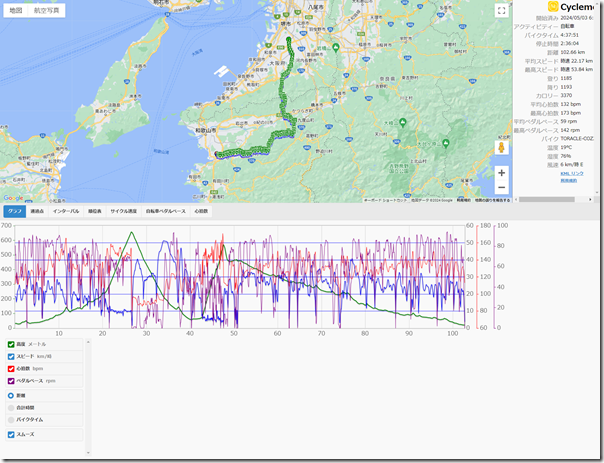
Task: Click average heart rate 132 bpm
Action: pyautogui.click(x=570, y=104)
